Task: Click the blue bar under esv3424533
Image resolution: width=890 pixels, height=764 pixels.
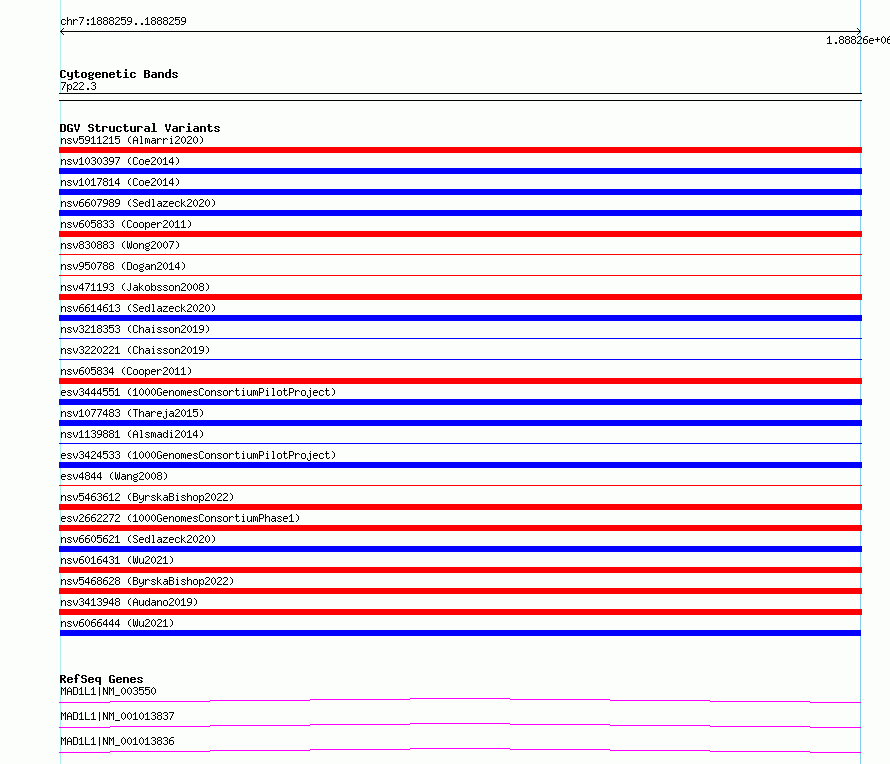Action: tap(460, 465)
